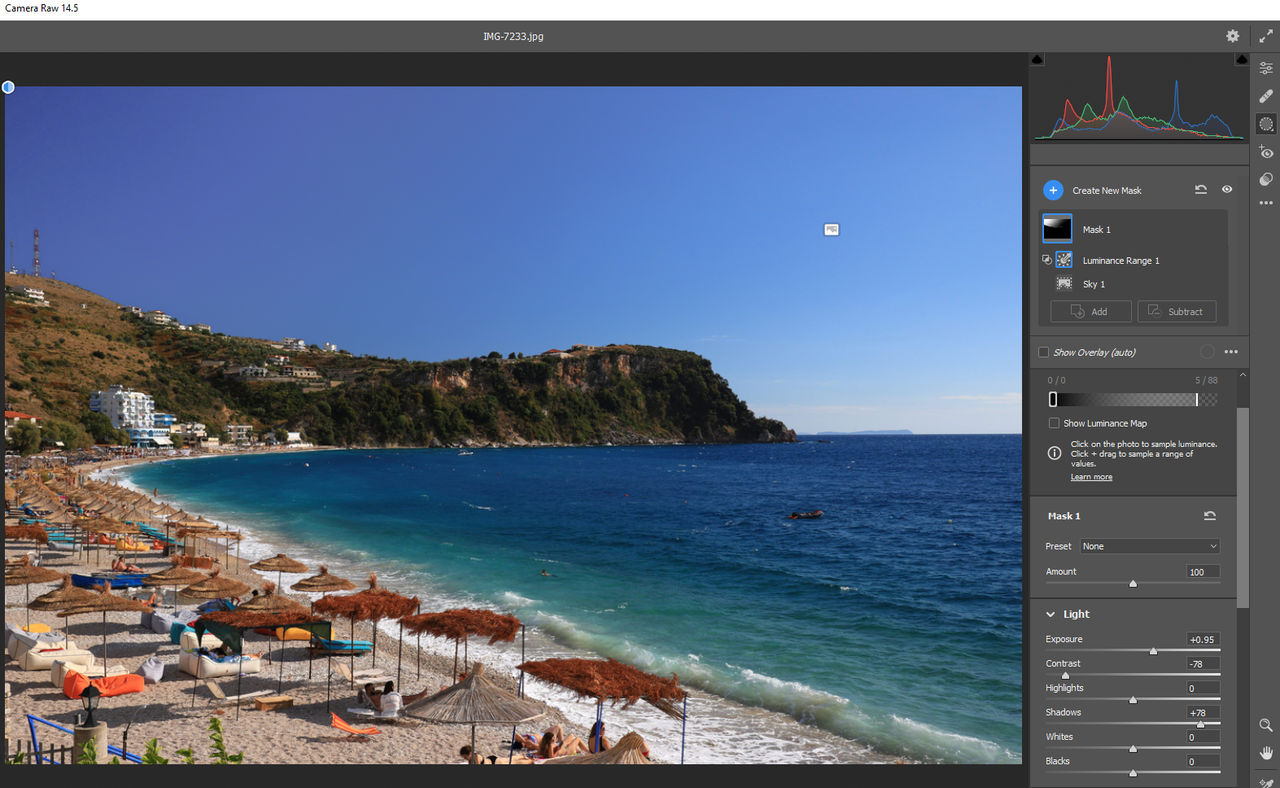Click the Exposure value field +0.95

point(1203,639)
